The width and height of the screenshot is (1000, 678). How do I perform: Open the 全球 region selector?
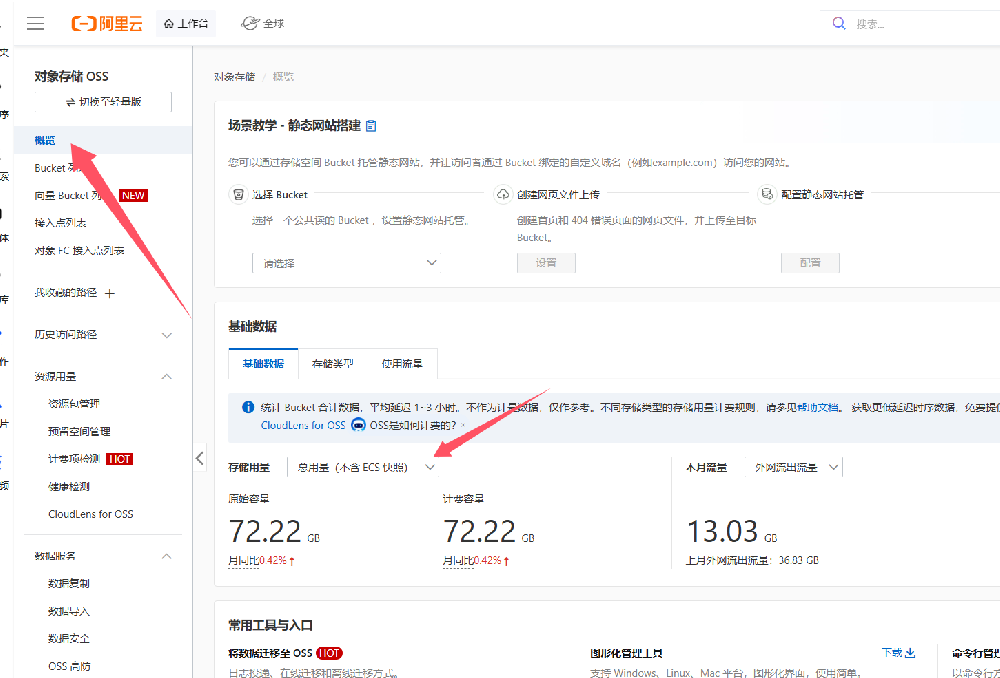(263, 24)
